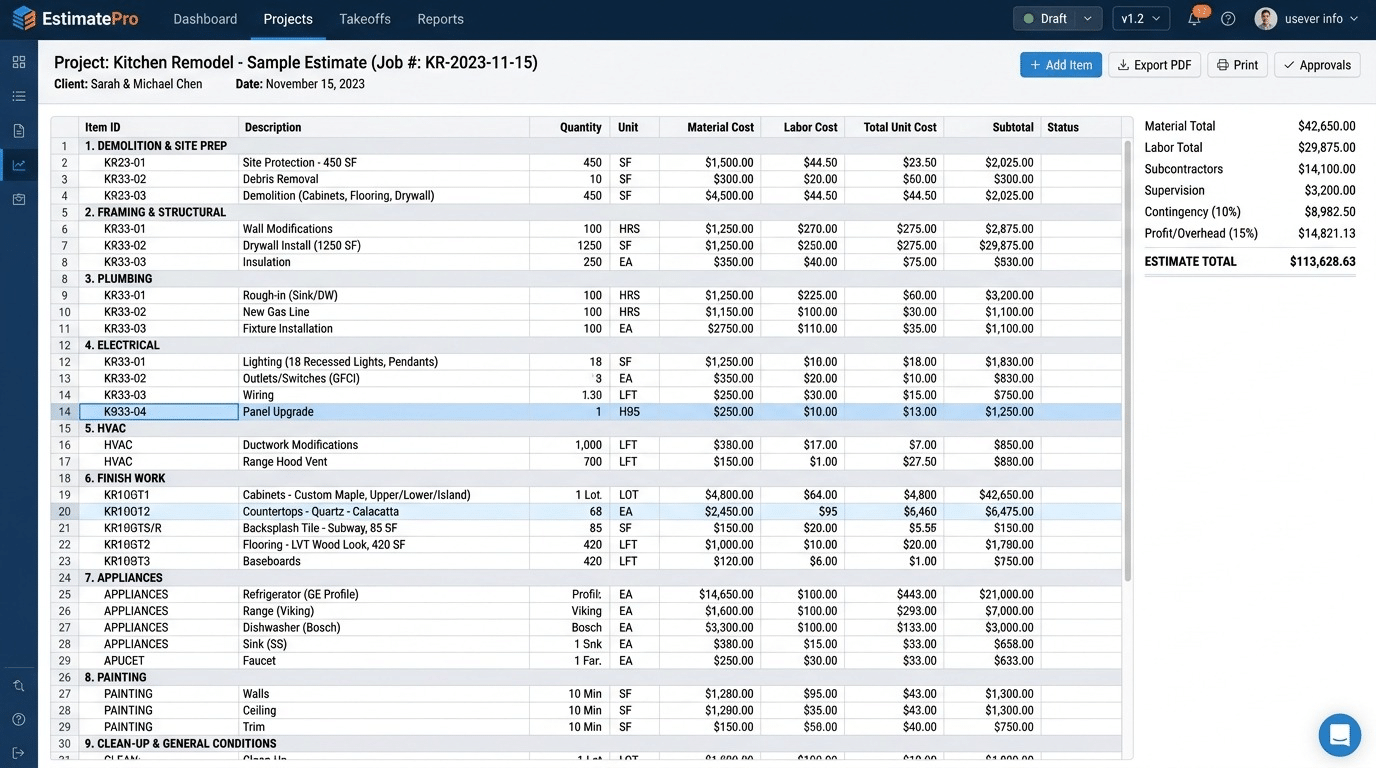Select the chart icon in the sidebar
The width and height of the screenshot is (1376, 768).
point(19,165)
